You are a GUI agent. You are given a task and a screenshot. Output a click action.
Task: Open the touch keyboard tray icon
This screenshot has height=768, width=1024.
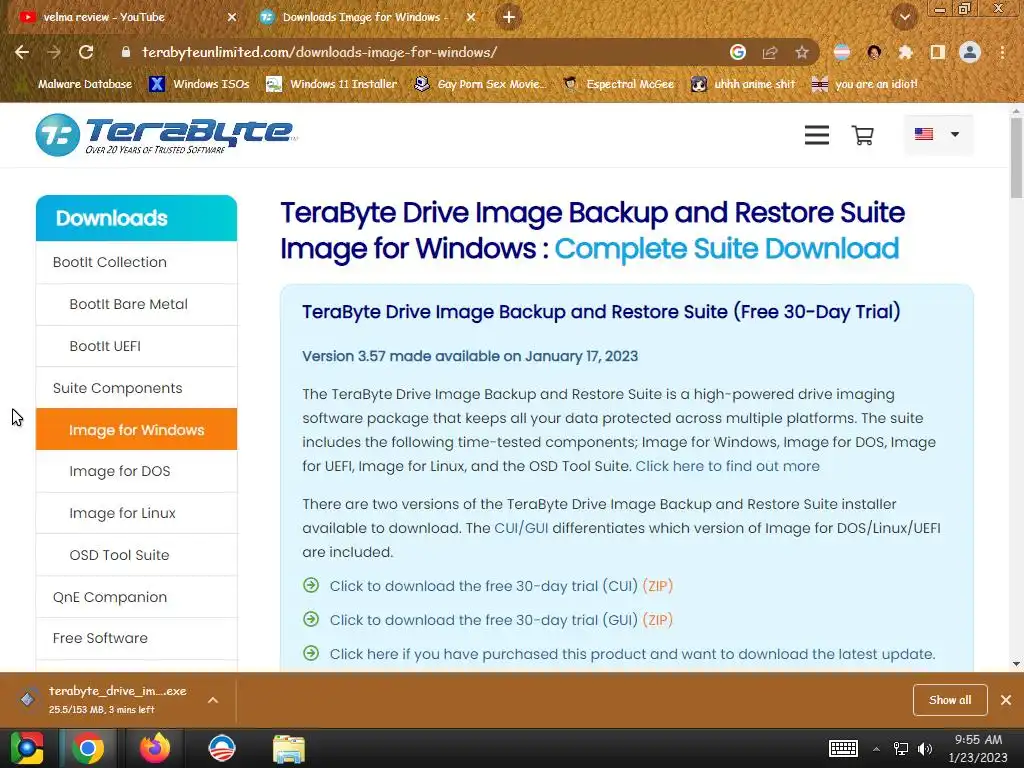pos(843,748)
